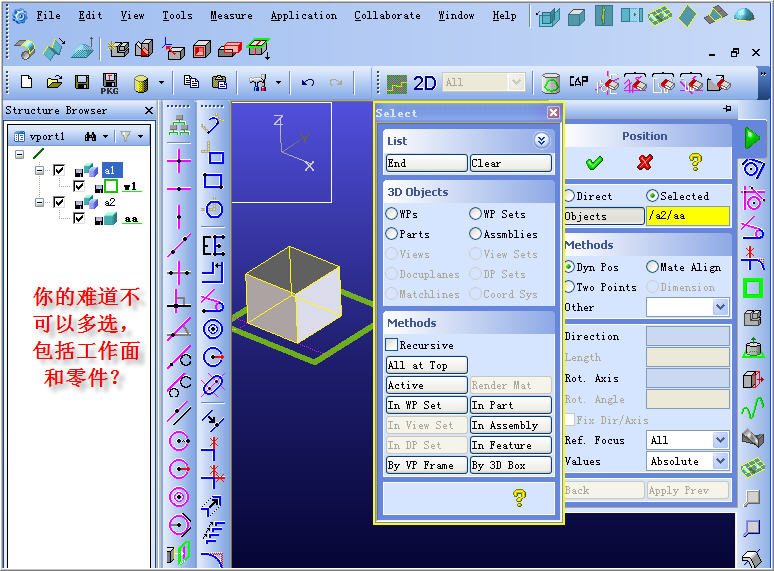Select the concentric circles tool icon

tap(213, 329)
